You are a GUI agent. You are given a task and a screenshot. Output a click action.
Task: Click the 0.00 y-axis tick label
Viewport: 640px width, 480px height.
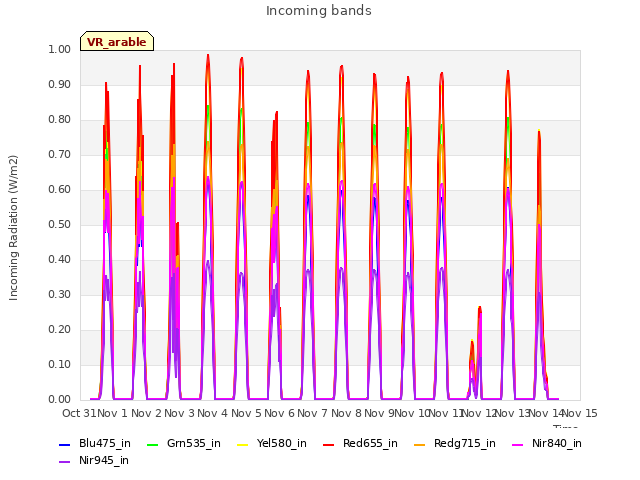tap(60, 400)
